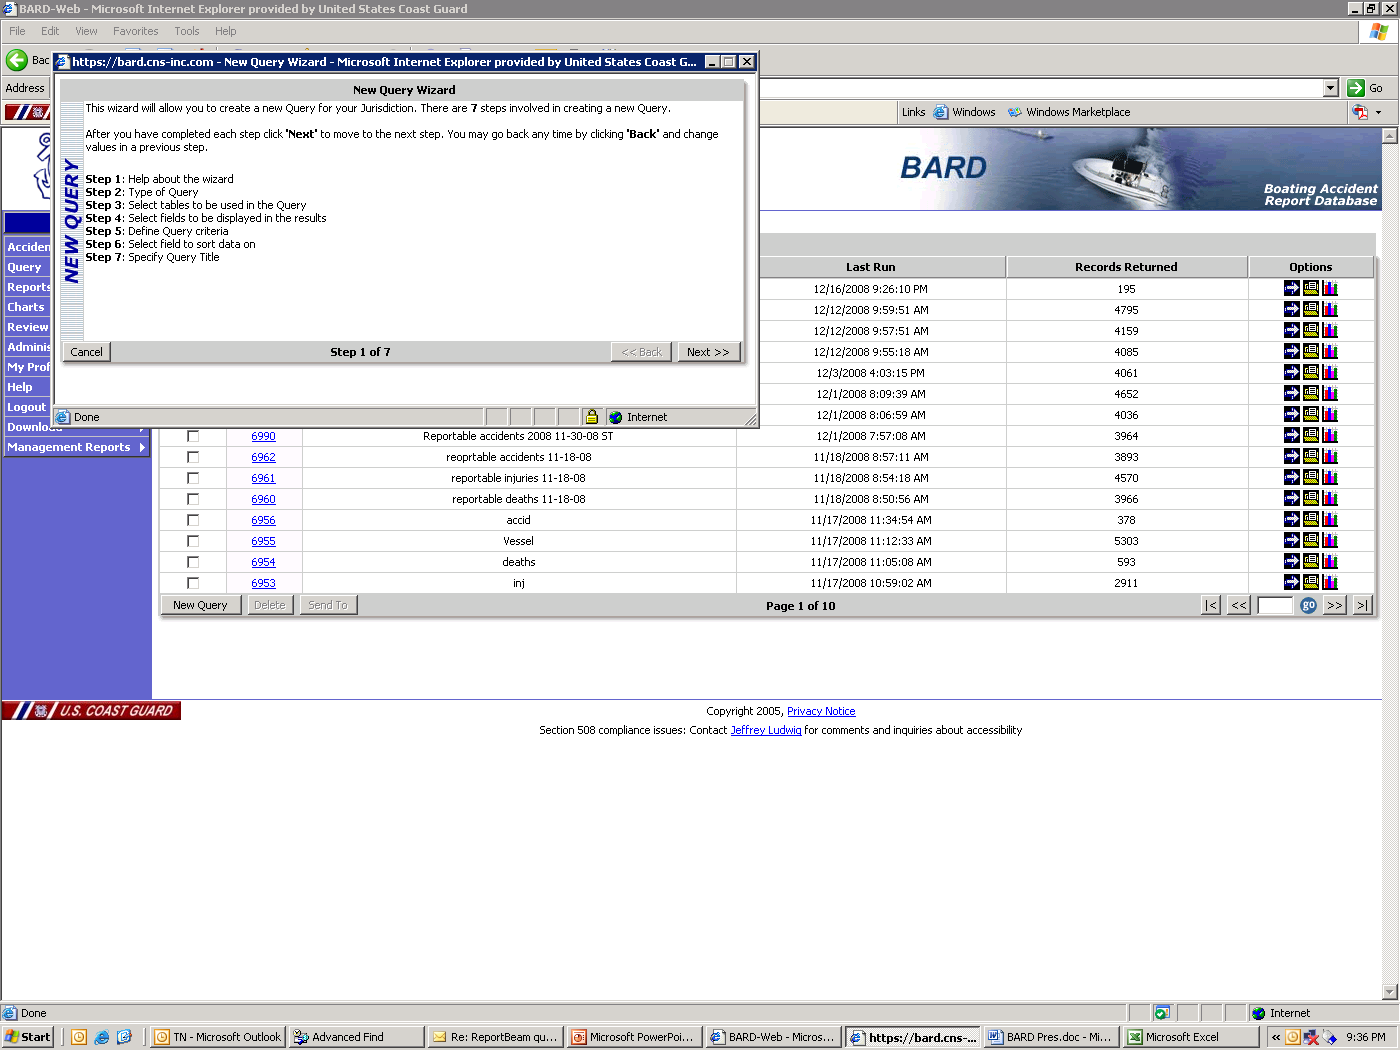The height and width of the screenshot is (1050, 1400).
Task: Click the blue 'go' page button
Action: (x=1308, y=605)
